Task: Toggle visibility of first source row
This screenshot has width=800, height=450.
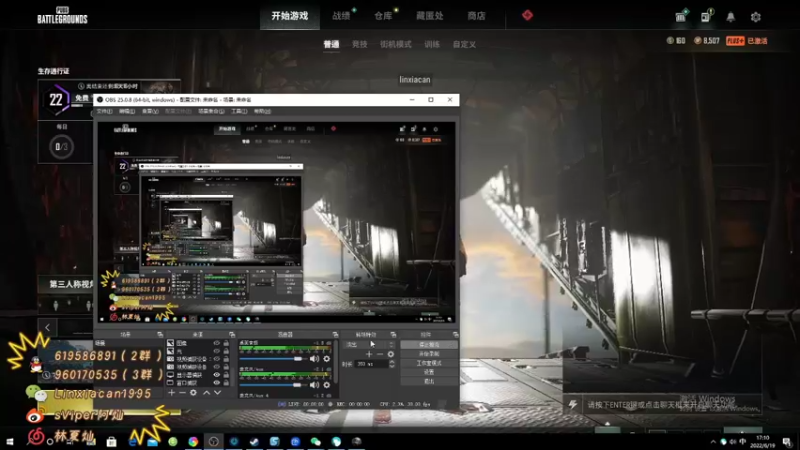Action: pos(216,343)
